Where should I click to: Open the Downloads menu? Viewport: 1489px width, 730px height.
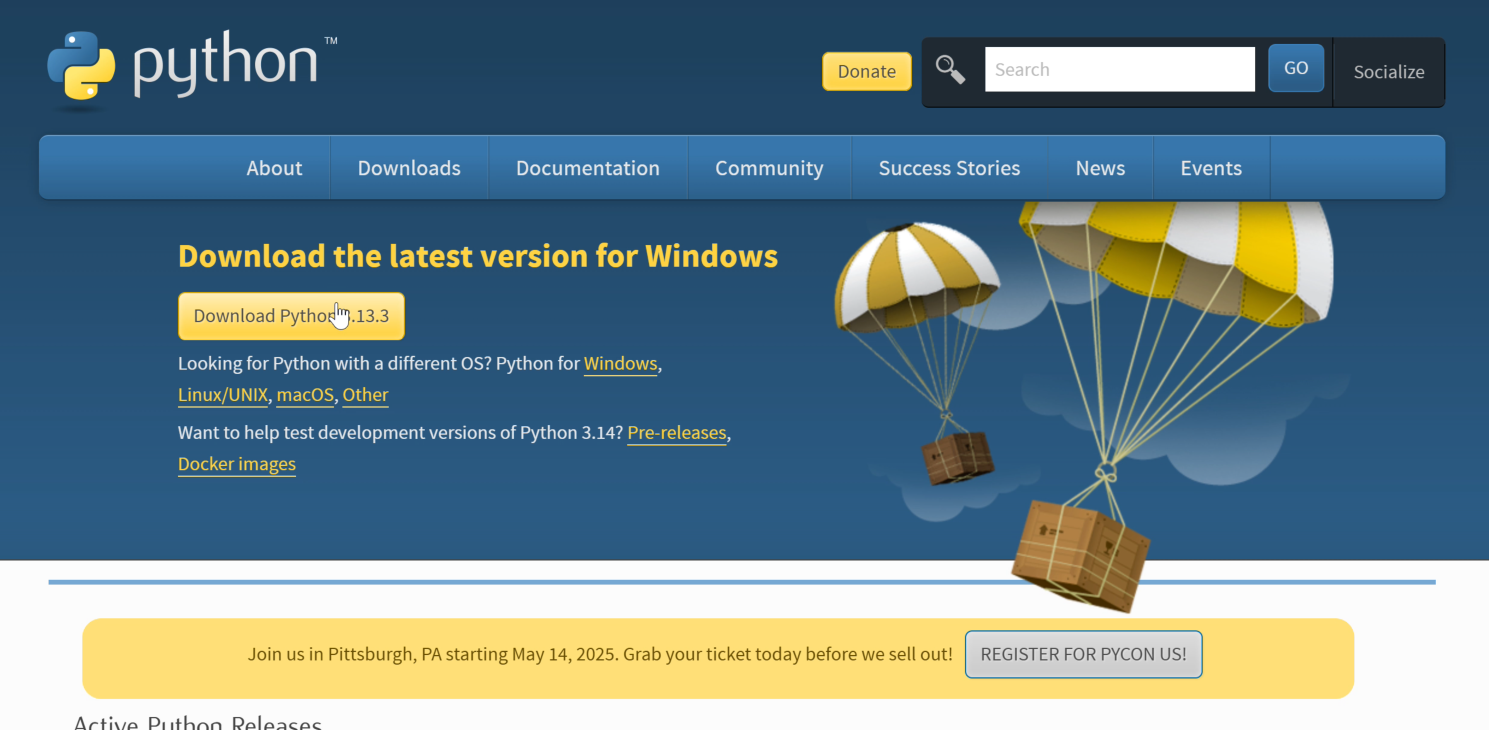pyautogui.click(x=409, y=168)
